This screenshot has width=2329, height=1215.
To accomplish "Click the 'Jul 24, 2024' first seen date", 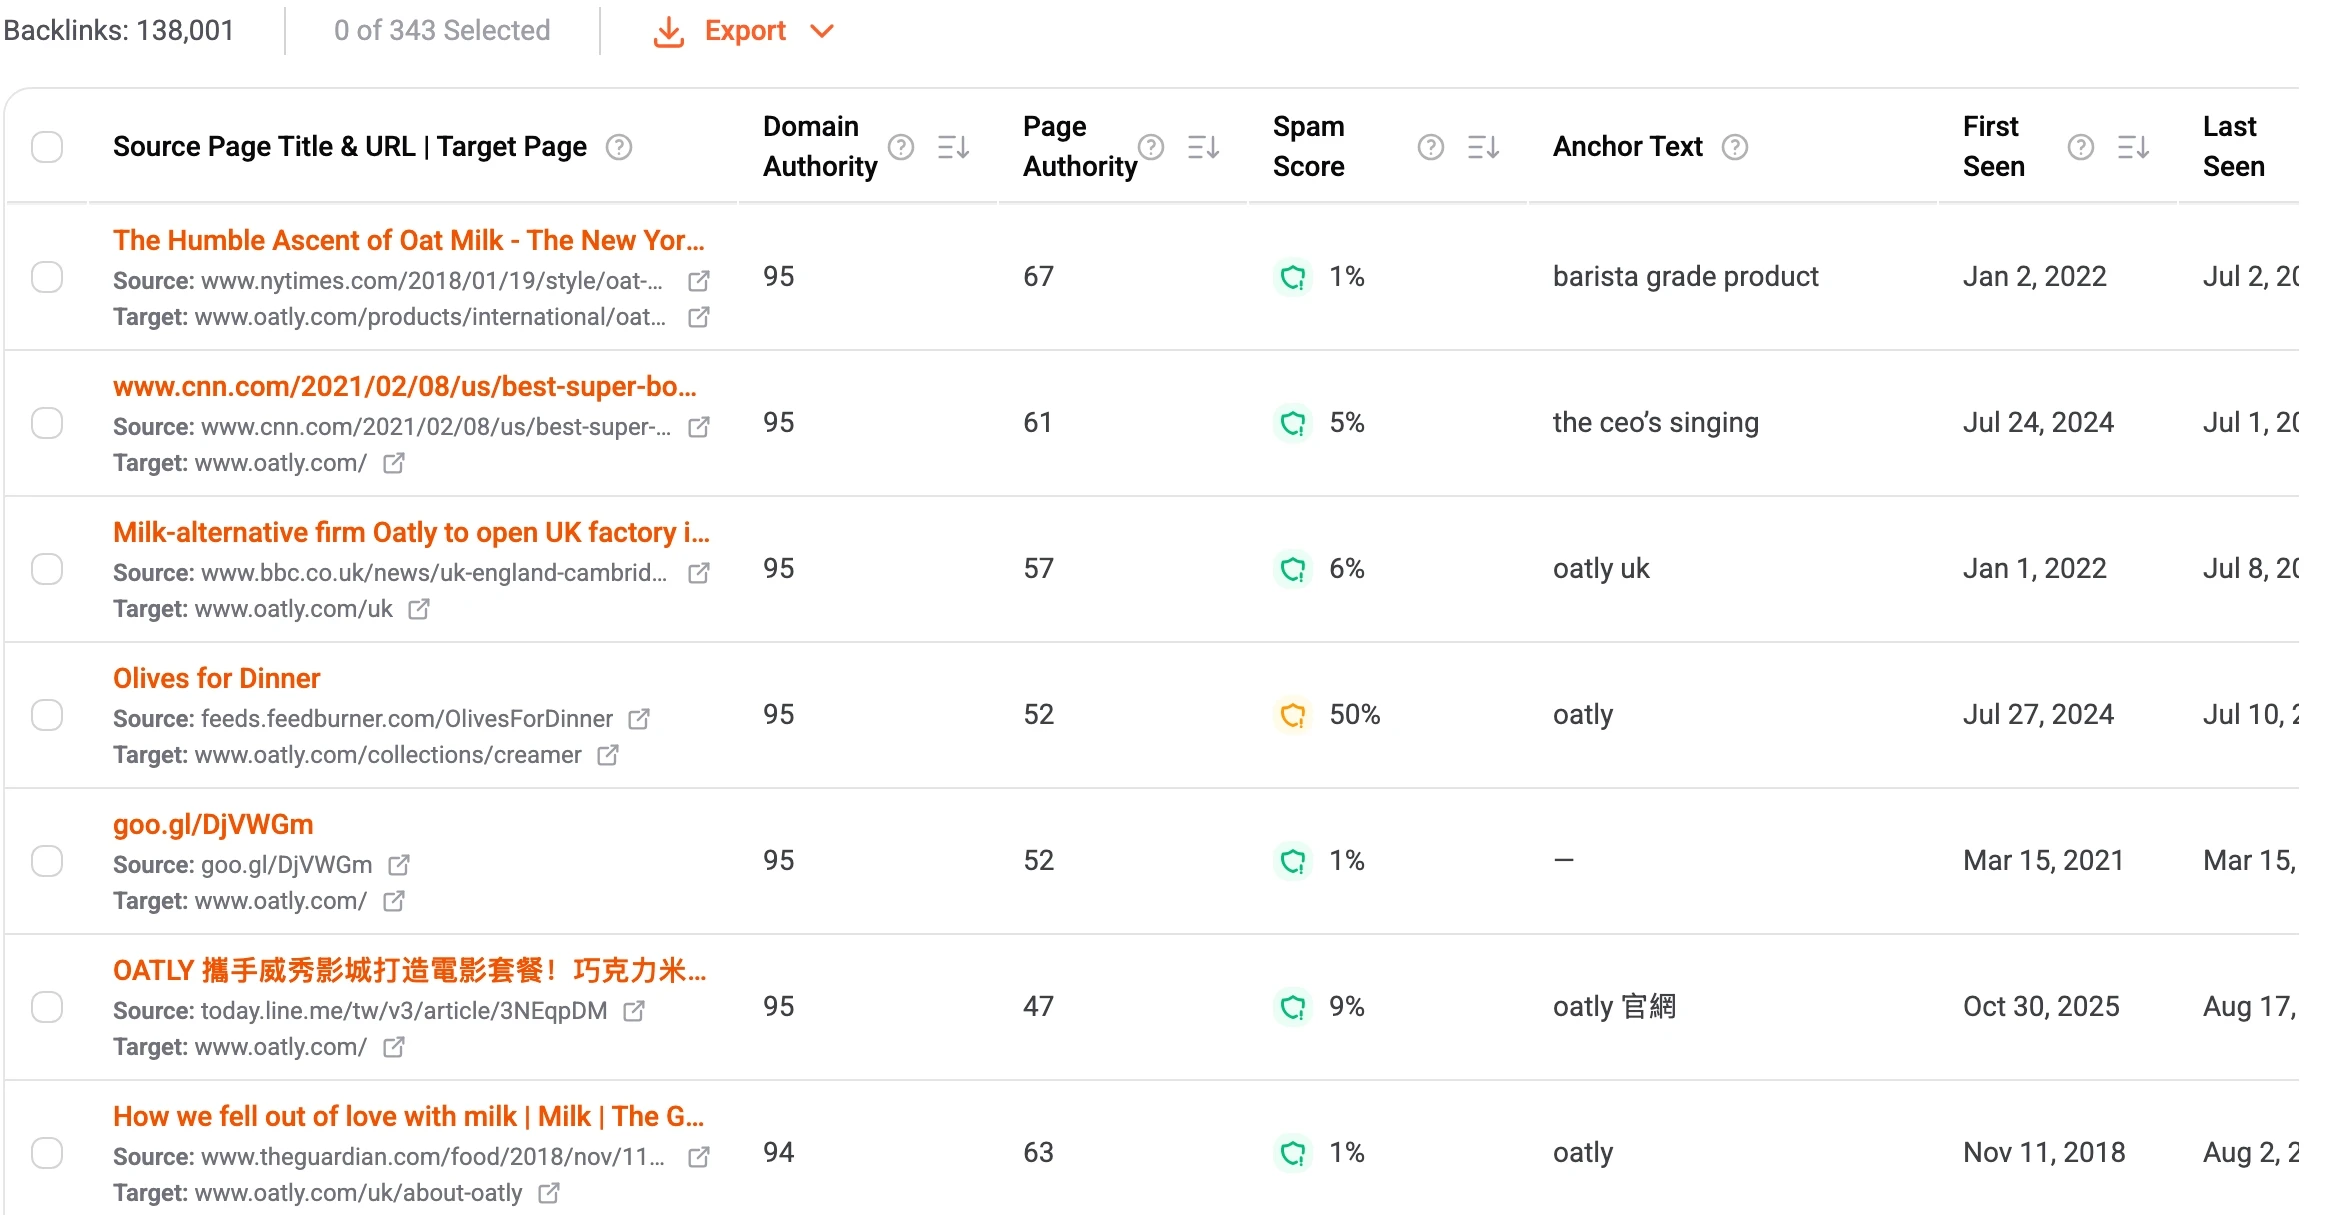I will point(2038,423).
